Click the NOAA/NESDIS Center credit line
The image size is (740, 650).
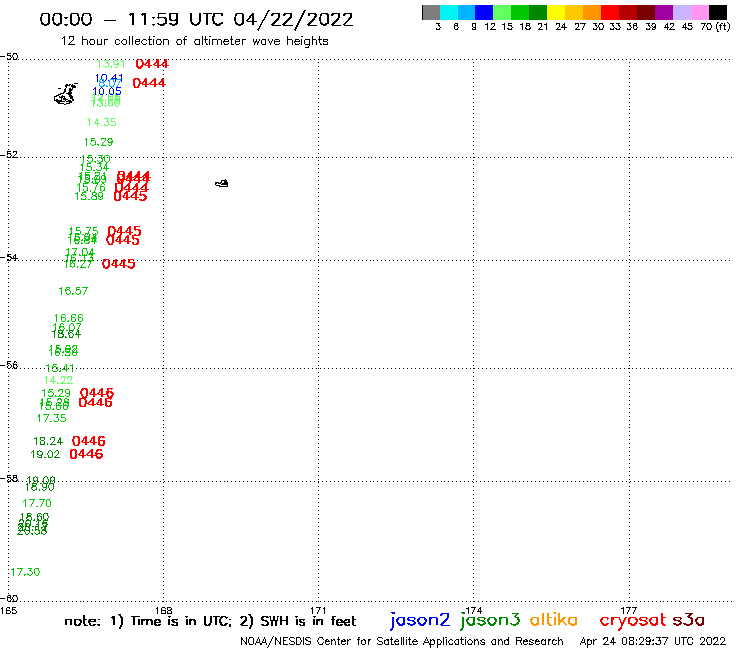pyautogui.click(x=402, y=641)
